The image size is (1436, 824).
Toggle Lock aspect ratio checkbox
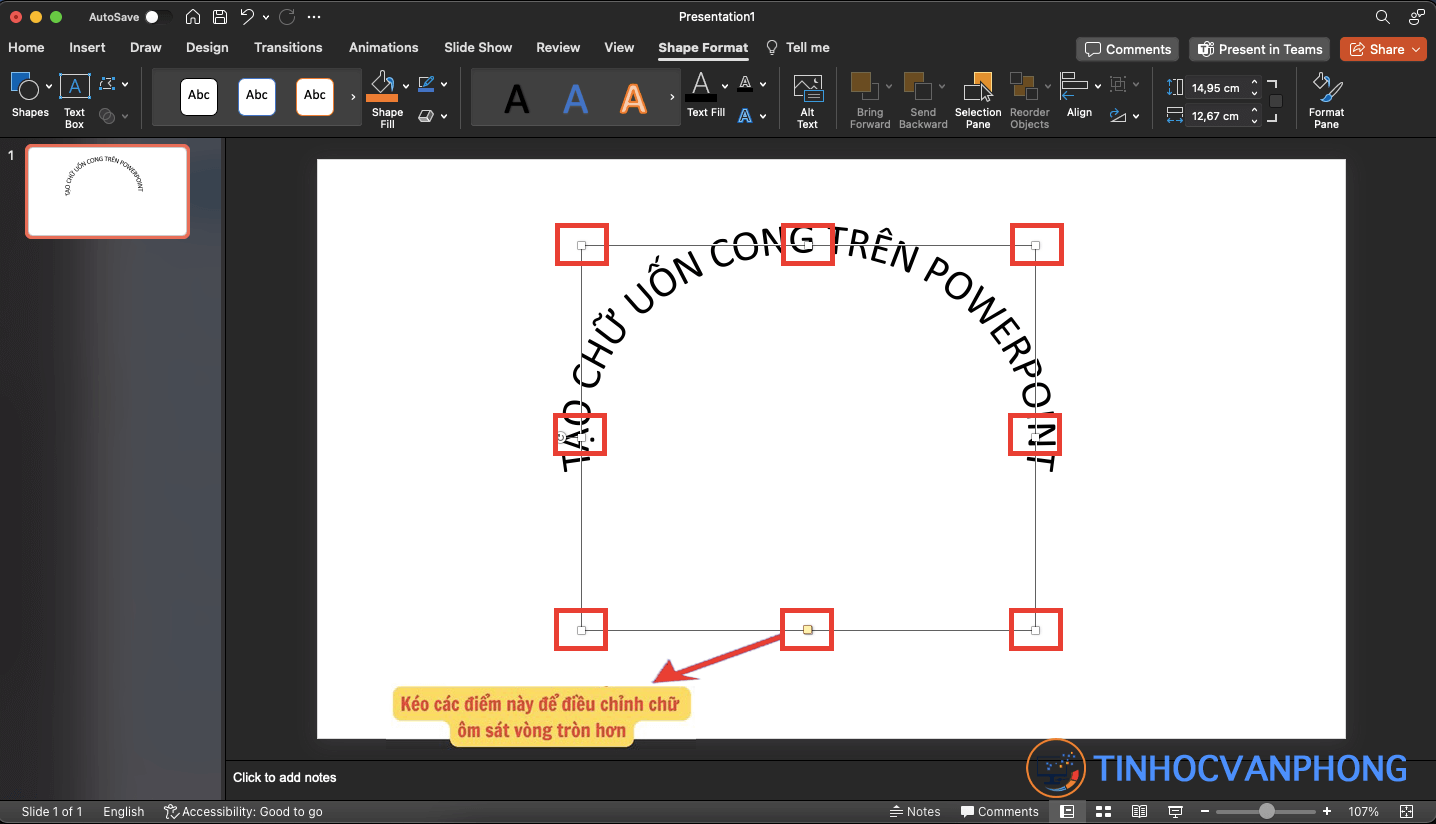pos(1276,101)
